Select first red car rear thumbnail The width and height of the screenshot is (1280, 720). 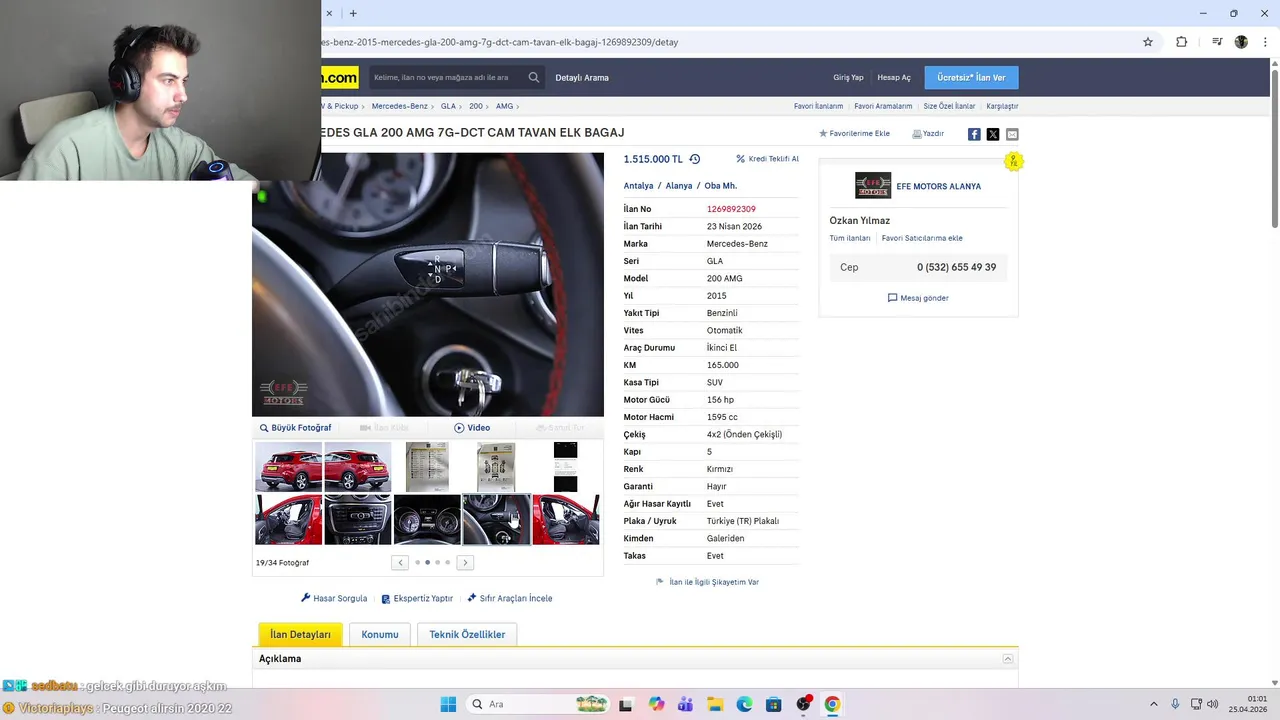(x=289, y=467)
